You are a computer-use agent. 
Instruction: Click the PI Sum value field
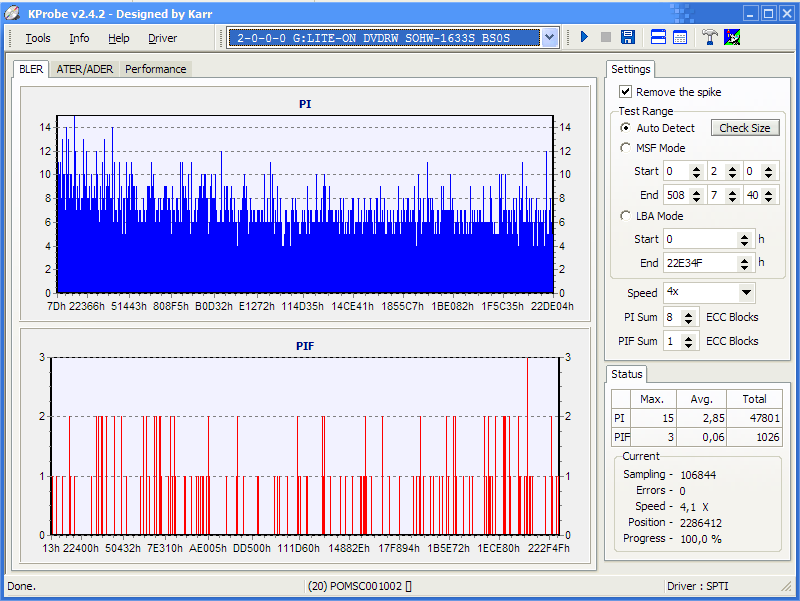[x=672, y=317]
